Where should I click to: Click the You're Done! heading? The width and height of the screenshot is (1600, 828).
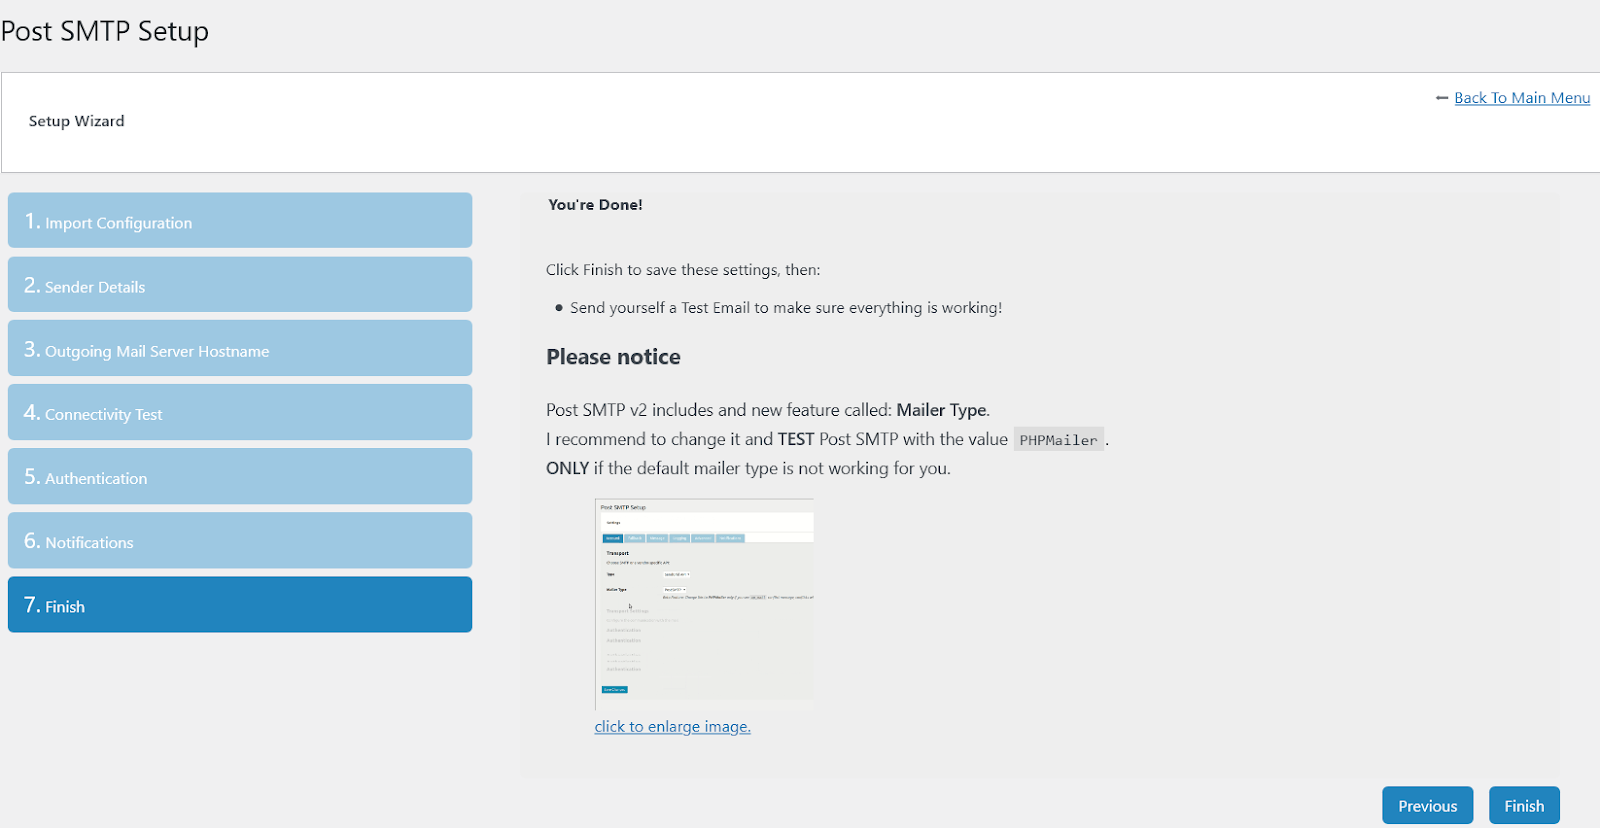tap(595, 205)
